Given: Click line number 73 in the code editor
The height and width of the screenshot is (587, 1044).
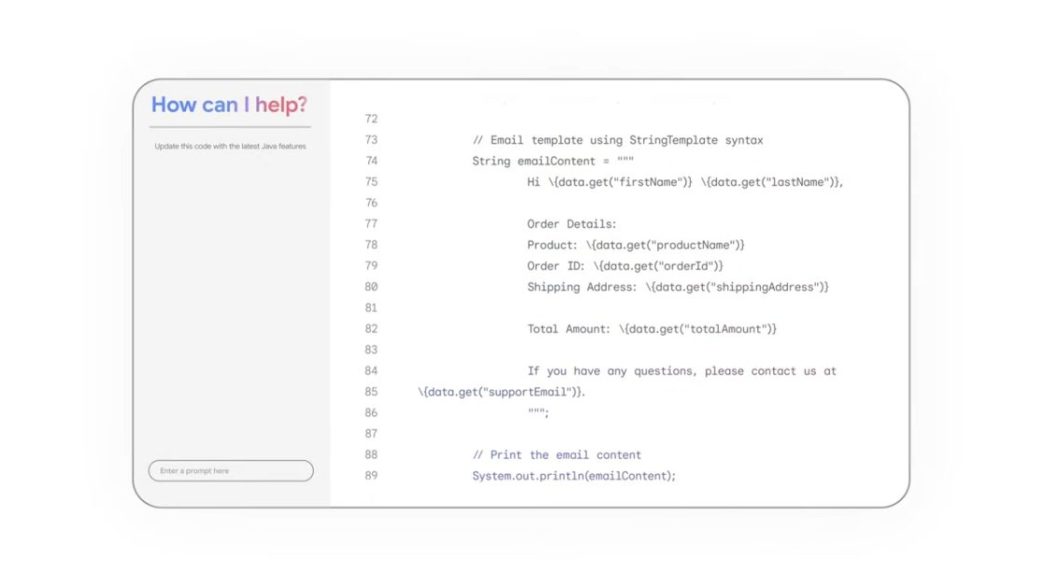Looking at the screenshot, I should [x=371, y=140].
